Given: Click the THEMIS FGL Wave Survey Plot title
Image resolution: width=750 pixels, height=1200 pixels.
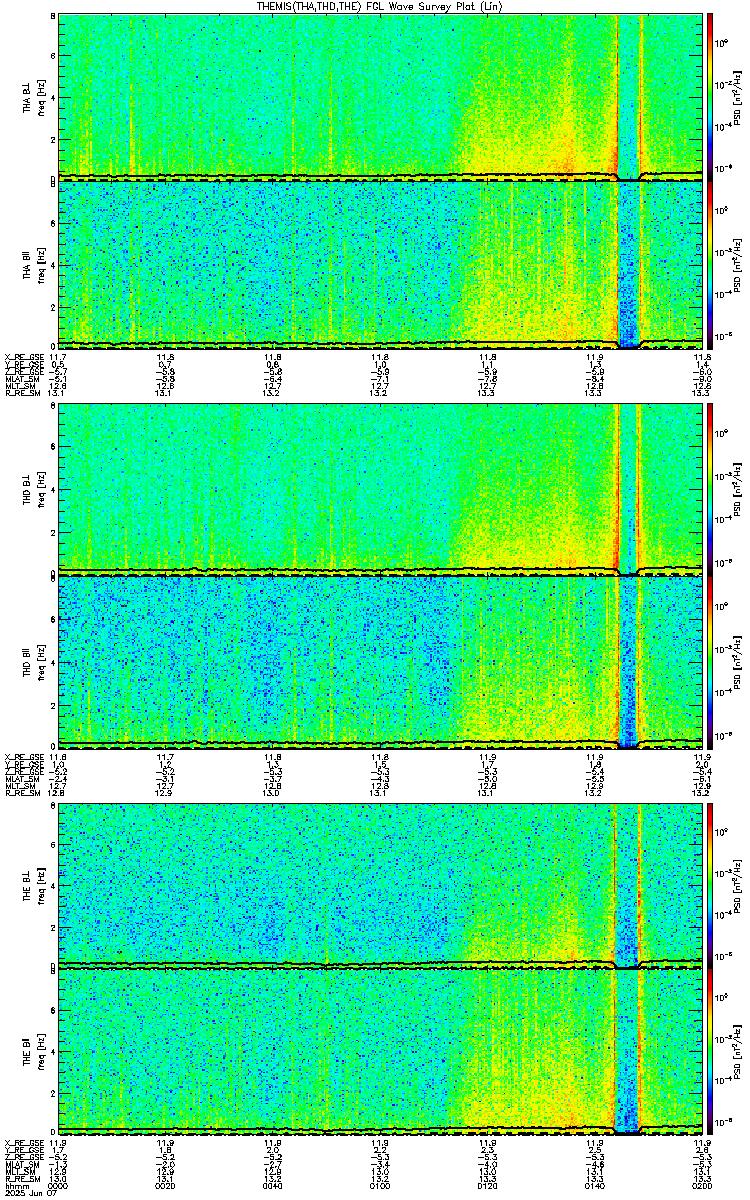Looking at the screenshot, I should click(x=381, y=6).
